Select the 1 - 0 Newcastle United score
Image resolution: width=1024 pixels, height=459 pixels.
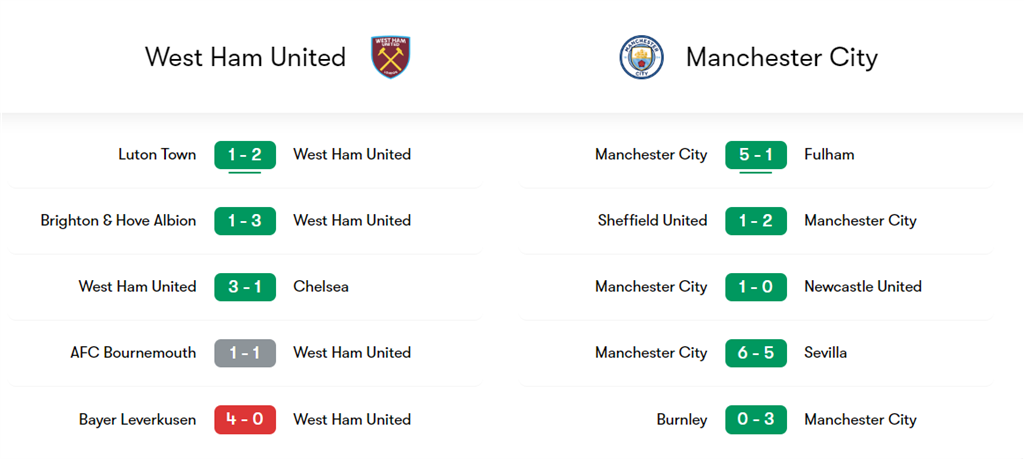[756, 287]
